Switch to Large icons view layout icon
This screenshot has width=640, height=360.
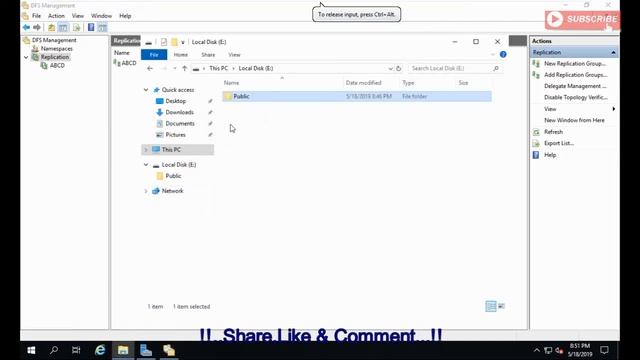click(501, 306)
